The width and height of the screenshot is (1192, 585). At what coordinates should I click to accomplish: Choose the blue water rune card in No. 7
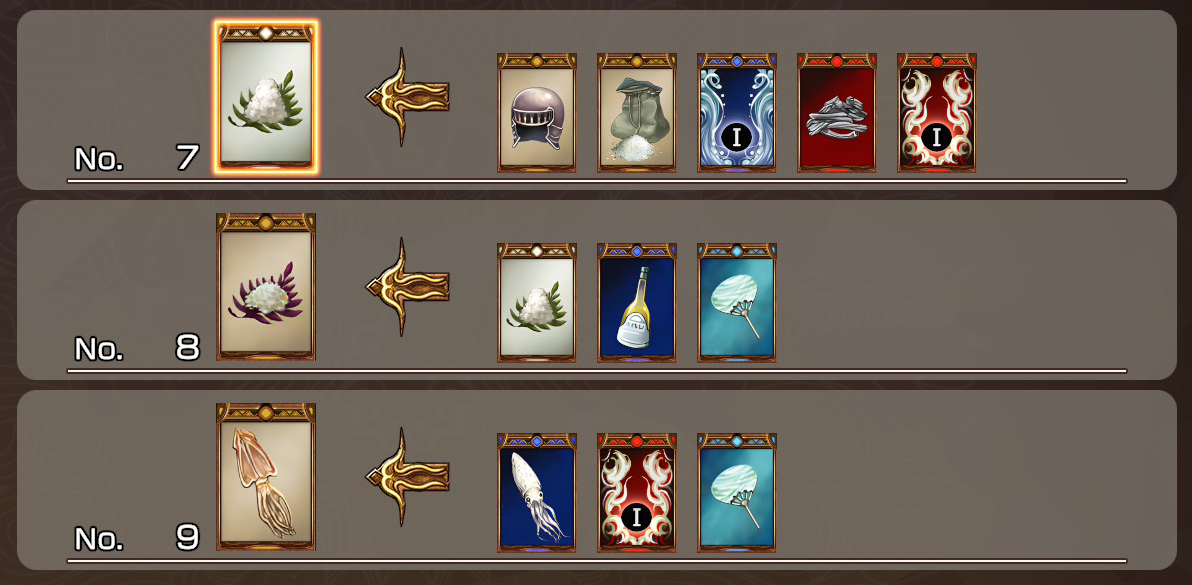737,112
